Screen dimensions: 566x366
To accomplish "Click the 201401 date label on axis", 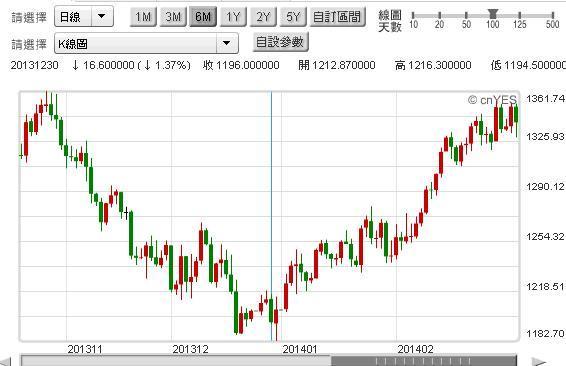I will (300, 349).
